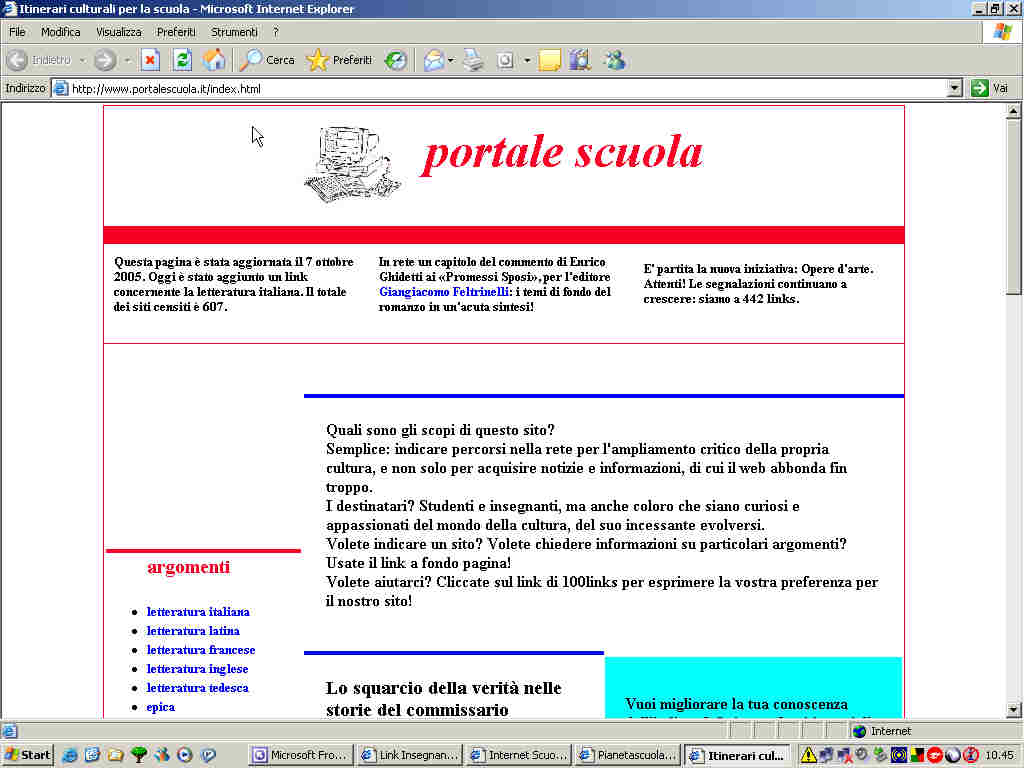This screenshot has height=768, width=1024.
Task: Open the yellow Discussion note icon
Action: point(549,60)
